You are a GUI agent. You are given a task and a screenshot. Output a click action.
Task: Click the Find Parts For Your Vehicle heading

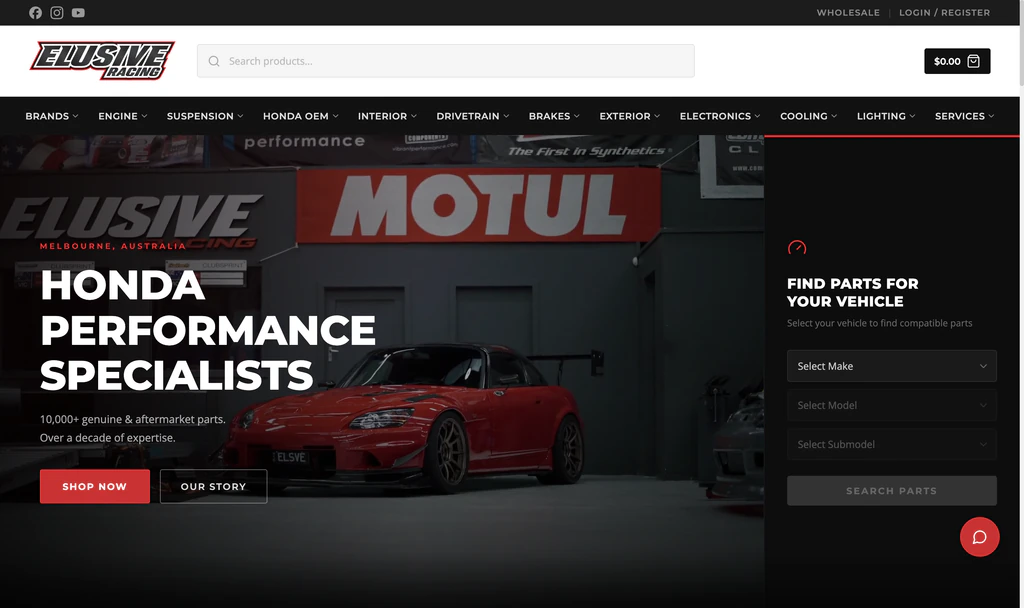[x=852, y=293]
